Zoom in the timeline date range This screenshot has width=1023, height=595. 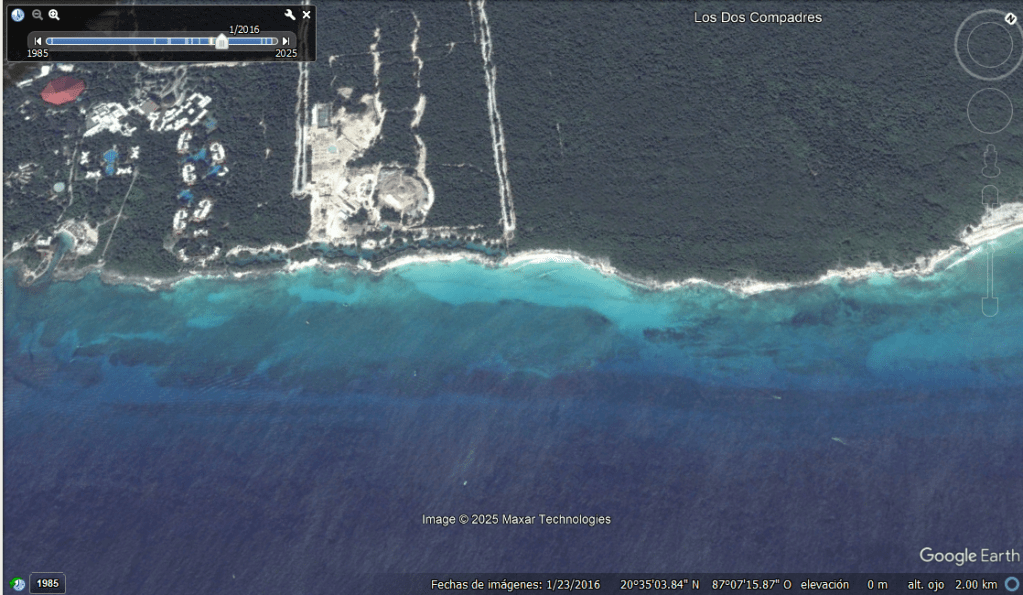pyautogui.click(x=54, y=15)
